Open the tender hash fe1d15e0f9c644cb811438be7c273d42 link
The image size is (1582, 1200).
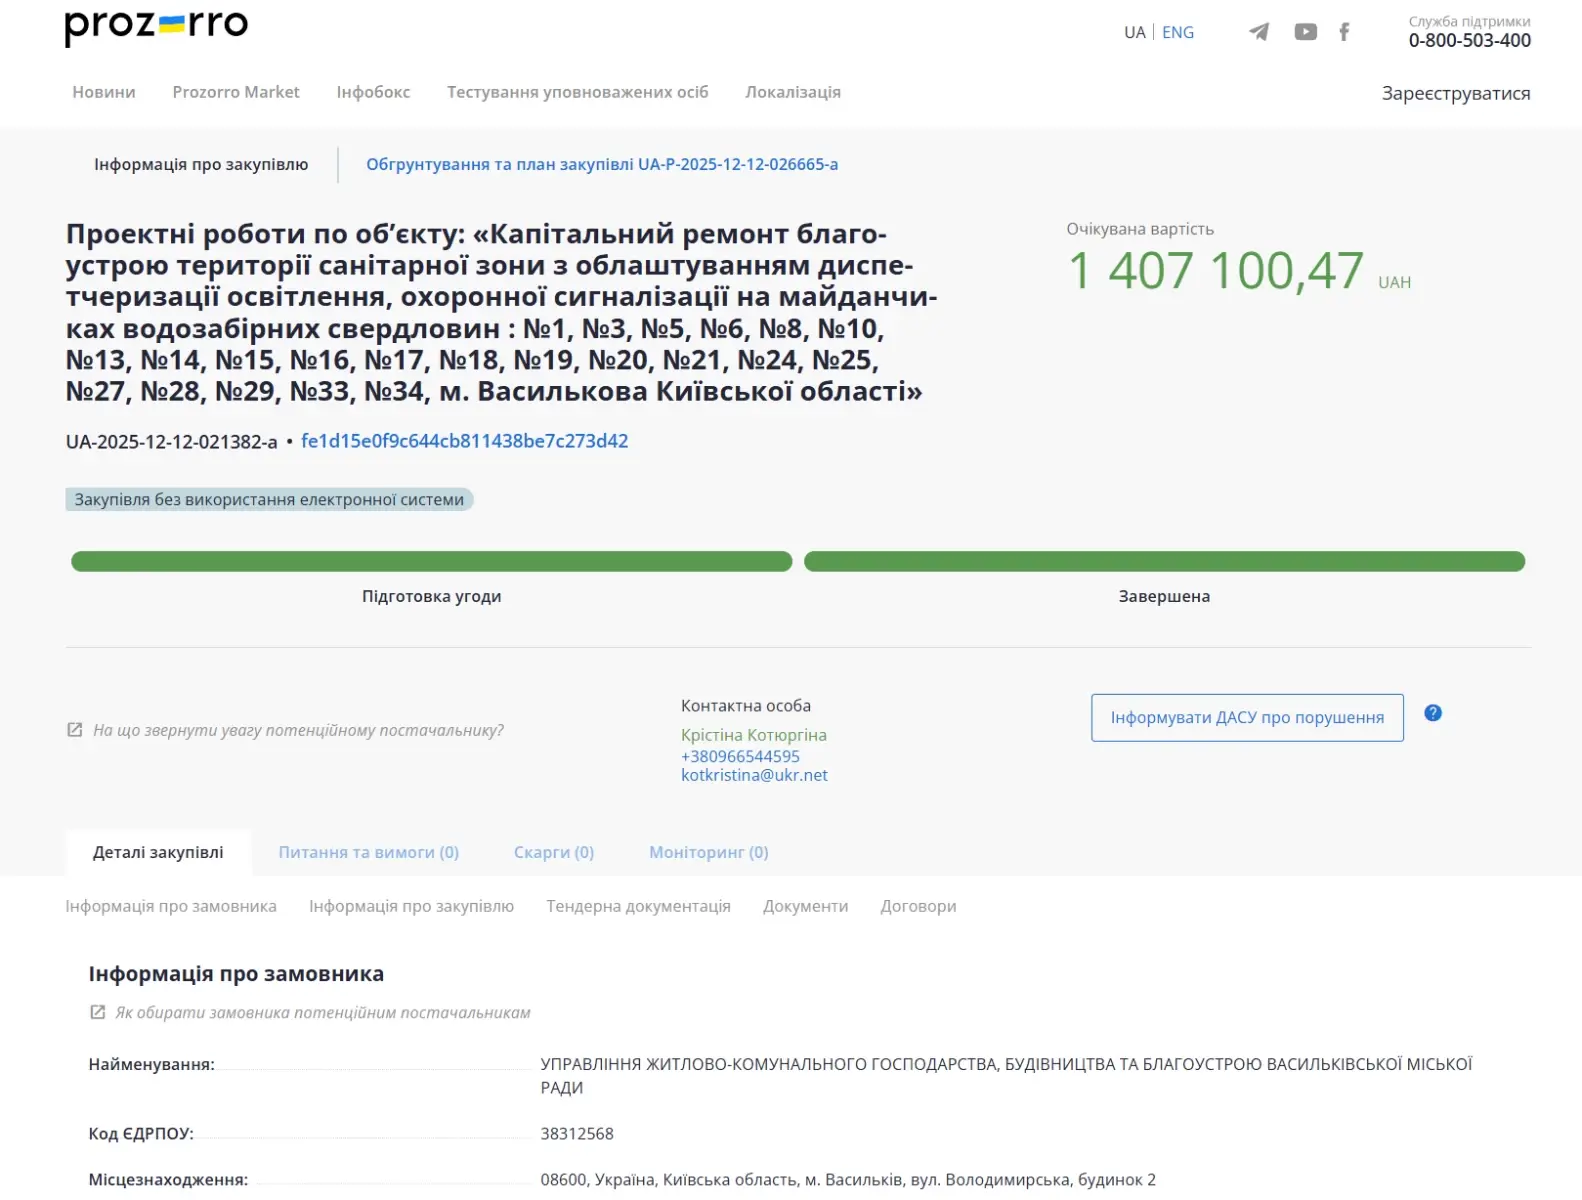465,441
